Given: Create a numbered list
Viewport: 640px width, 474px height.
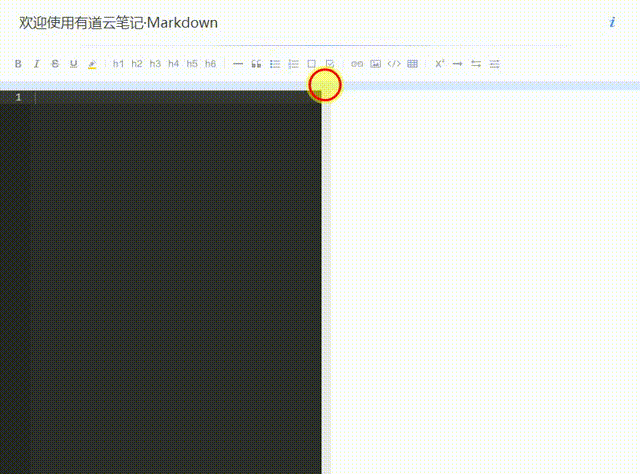Looking at the screenshot, I should [293, 64].
